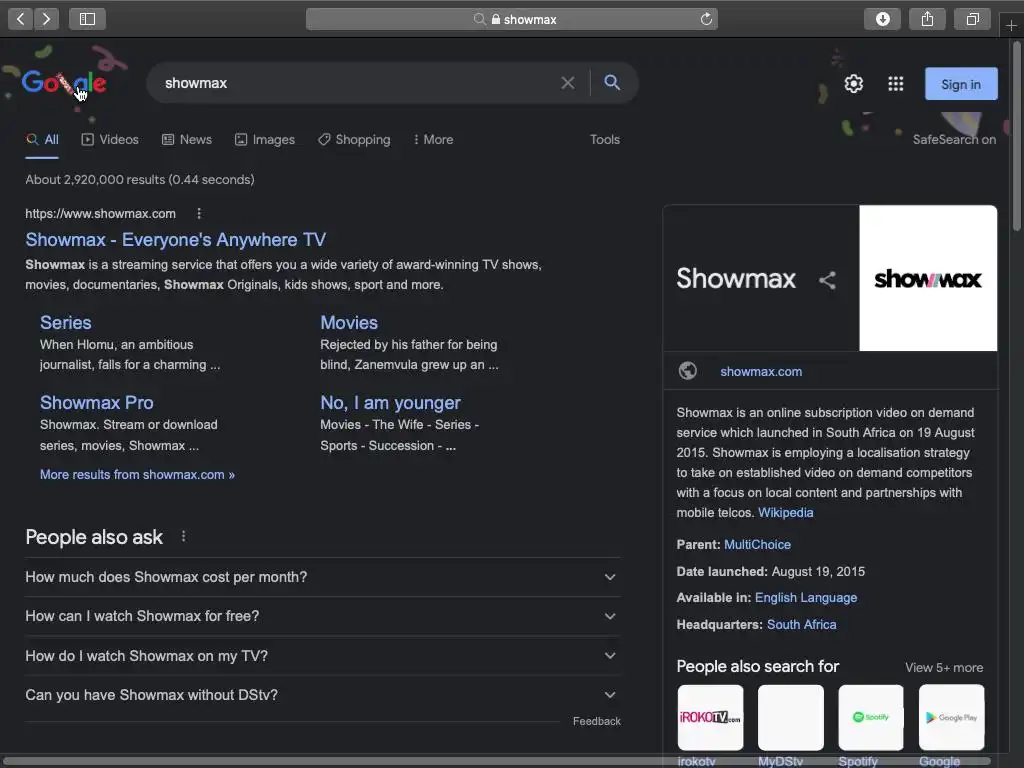Go back with Safari's back arrow
Image resolution: width=1024 pixels, height=768 pixels.
(21, 19)
